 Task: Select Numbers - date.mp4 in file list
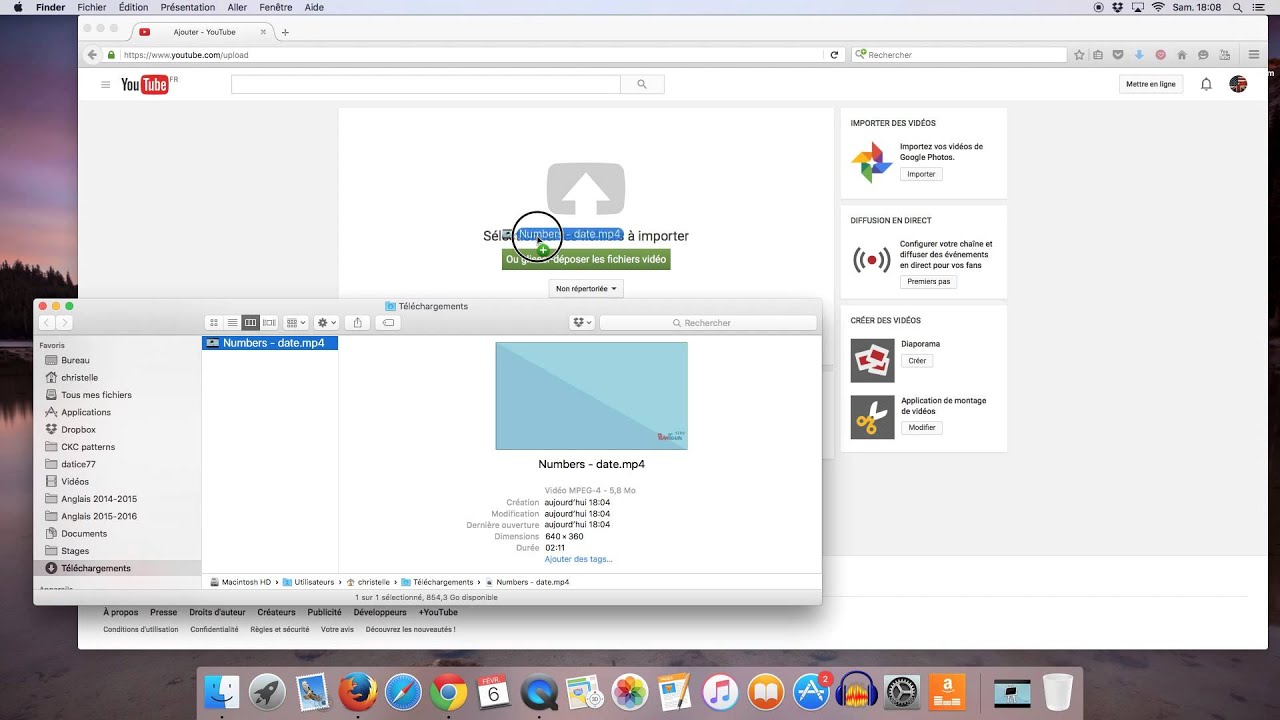point(270,343)
